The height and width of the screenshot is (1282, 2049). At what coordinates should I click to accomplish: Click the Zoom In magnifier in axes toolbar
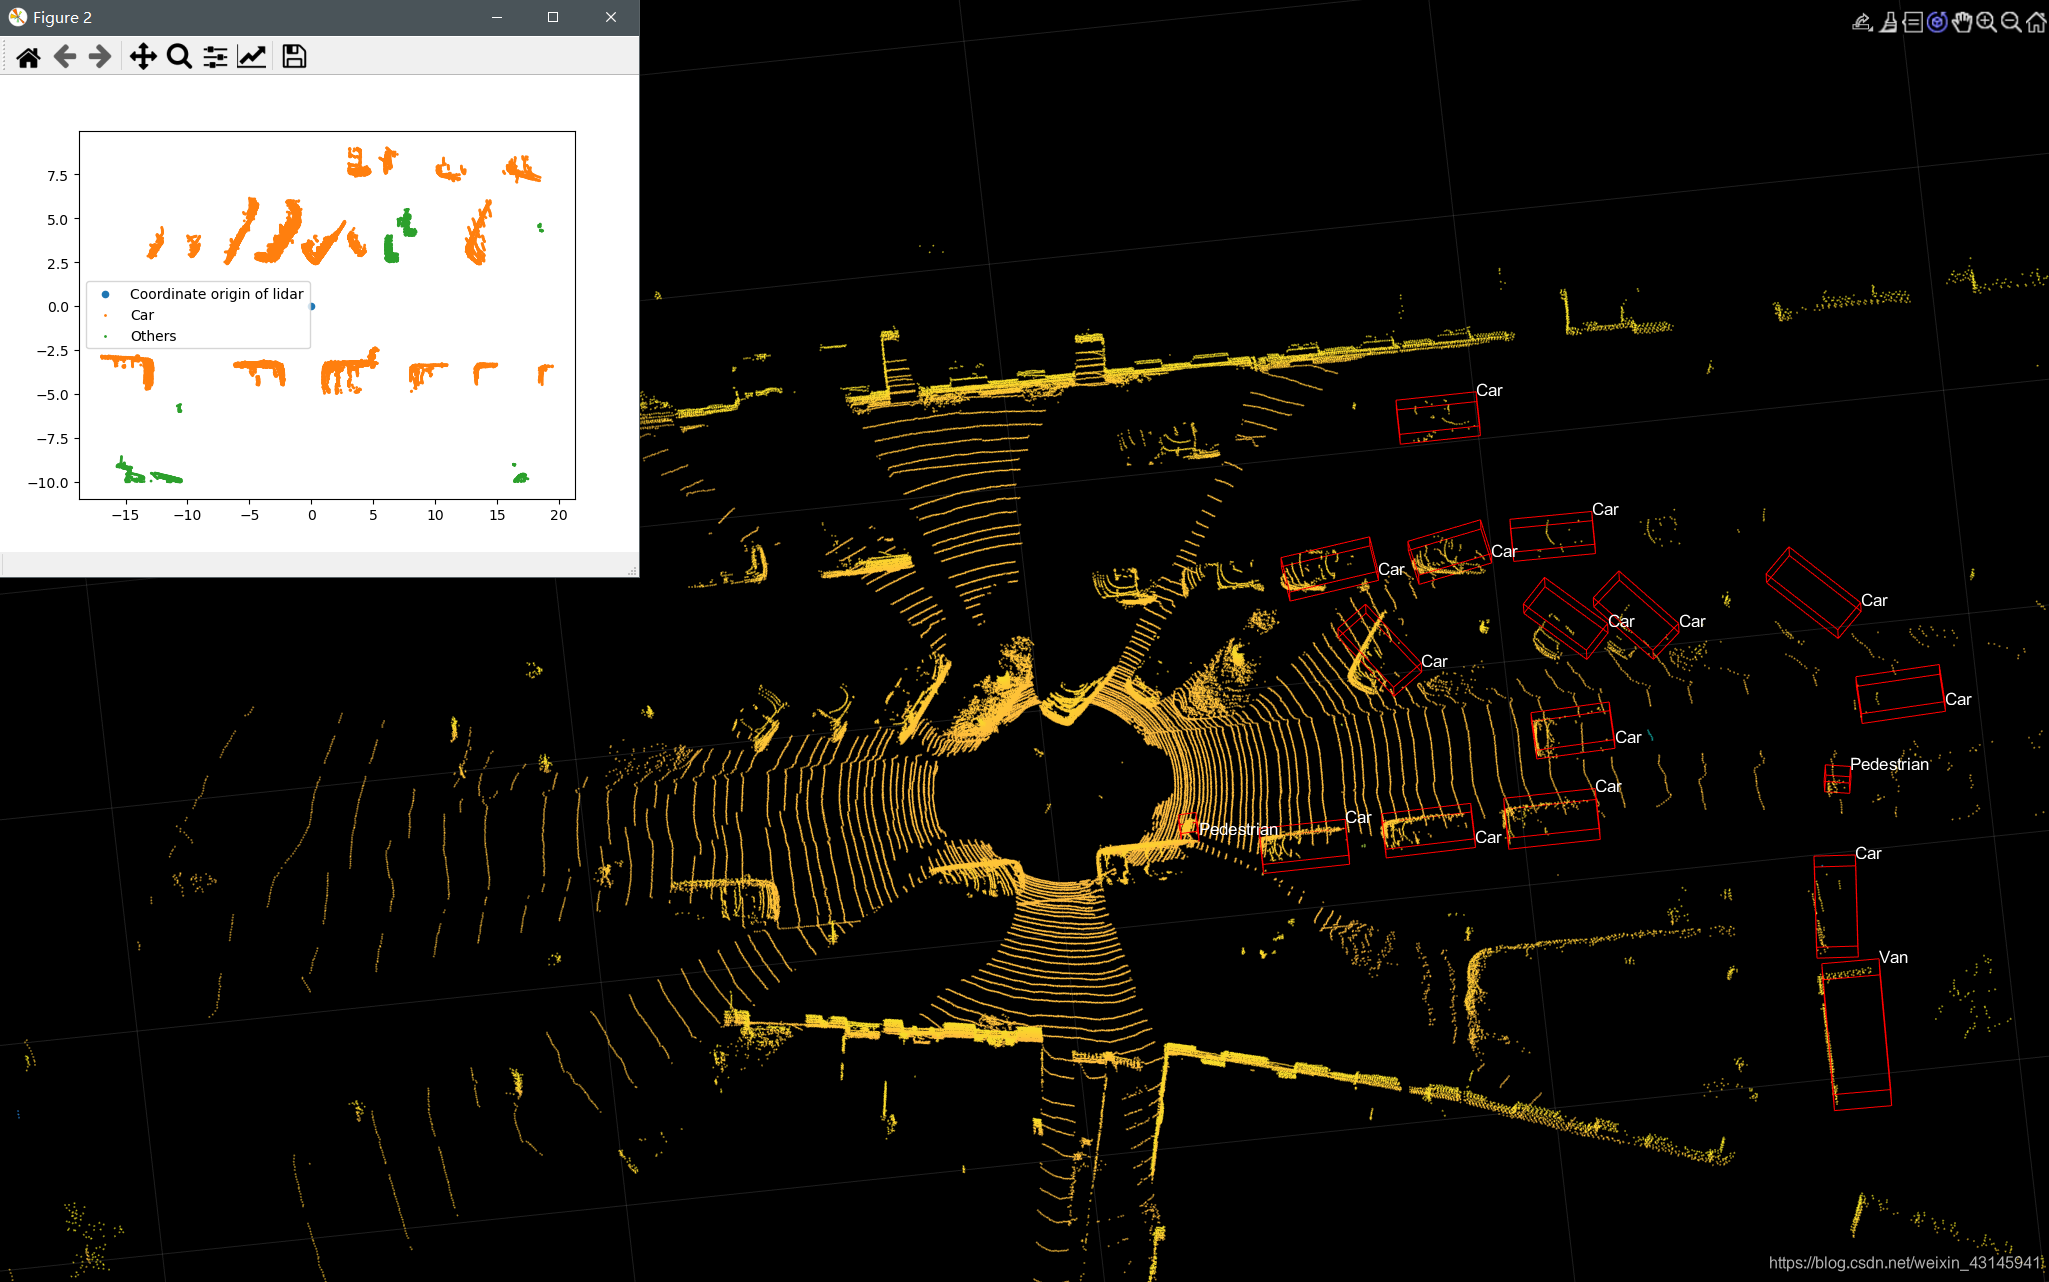point(1986,22)
